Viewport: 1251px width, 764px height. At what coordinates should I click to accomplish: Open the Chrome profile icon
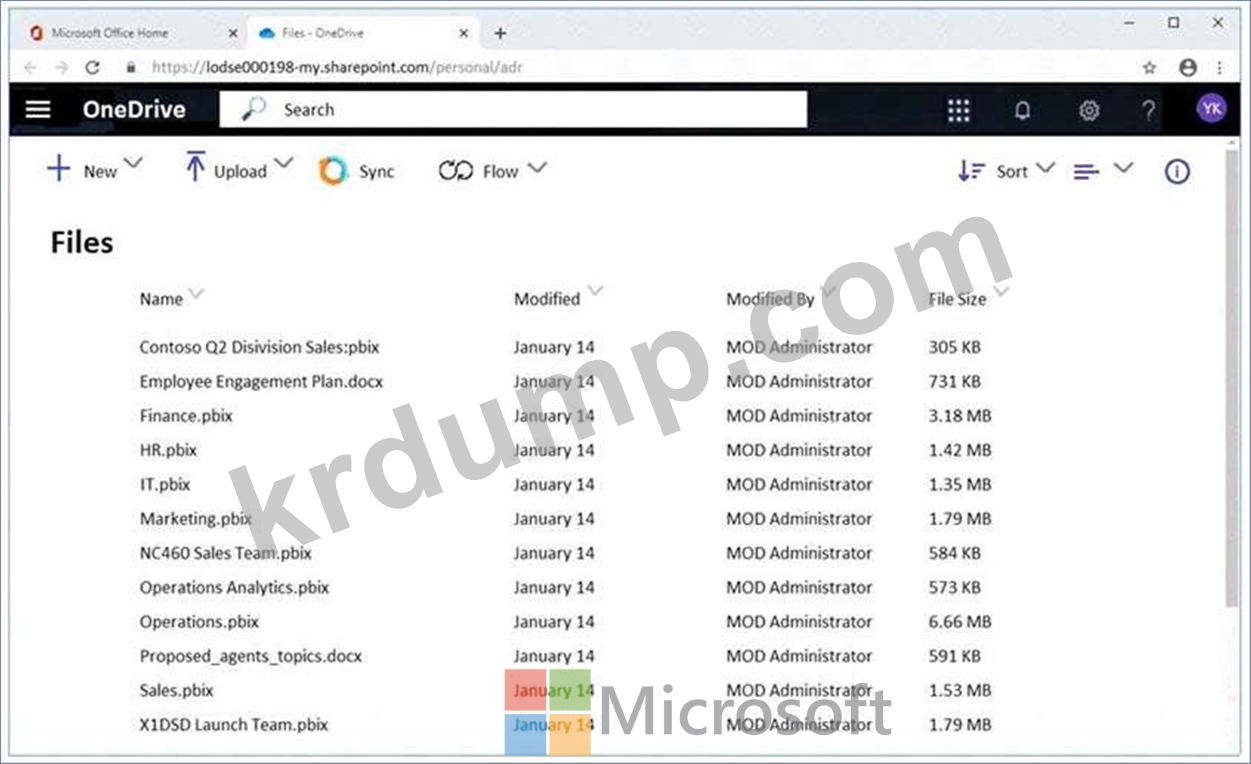[1187, 67]
